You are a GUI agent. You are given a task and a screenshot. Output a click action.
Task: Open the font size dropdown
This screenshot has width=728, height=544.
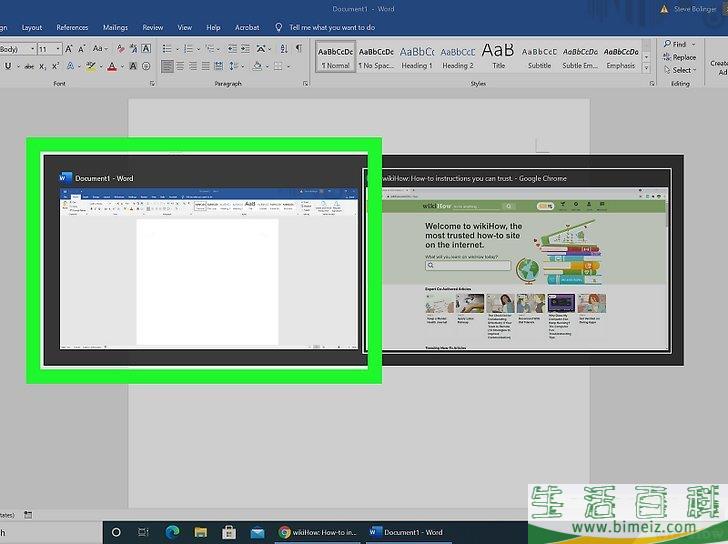tap(58, 49)
